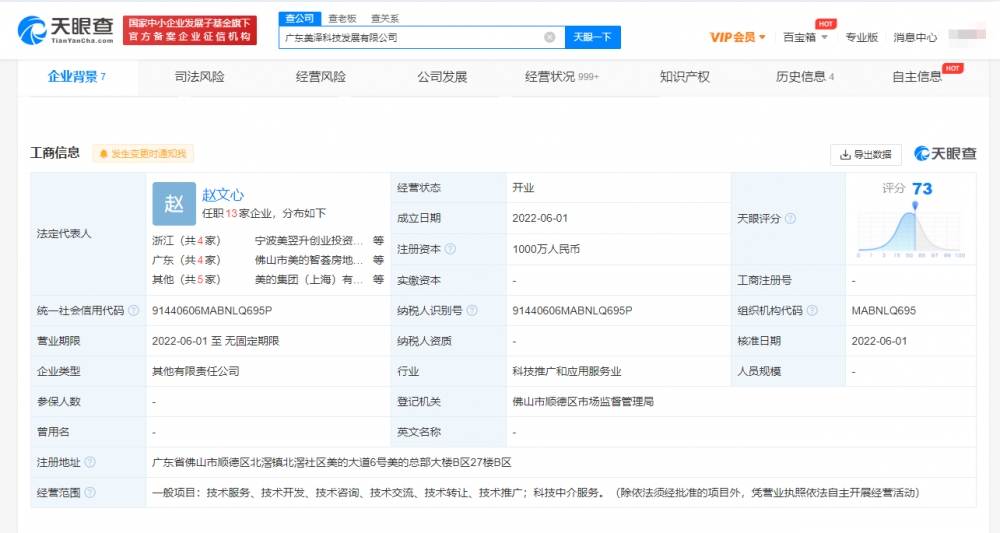
Task: Open the TianYanCha logo homepage
Action: point(66,30)
